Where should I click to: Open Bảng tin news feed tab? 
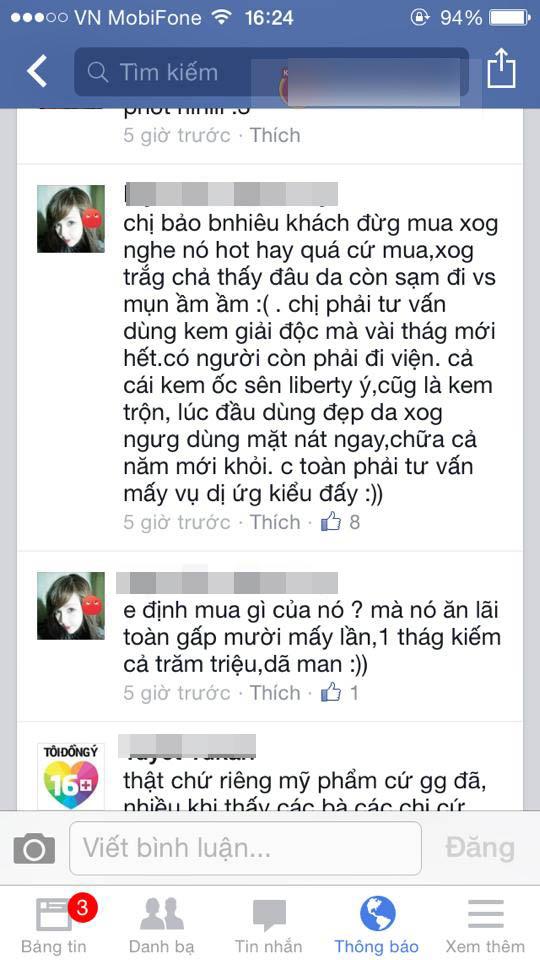pyautogui.click(x=53, y=922)
